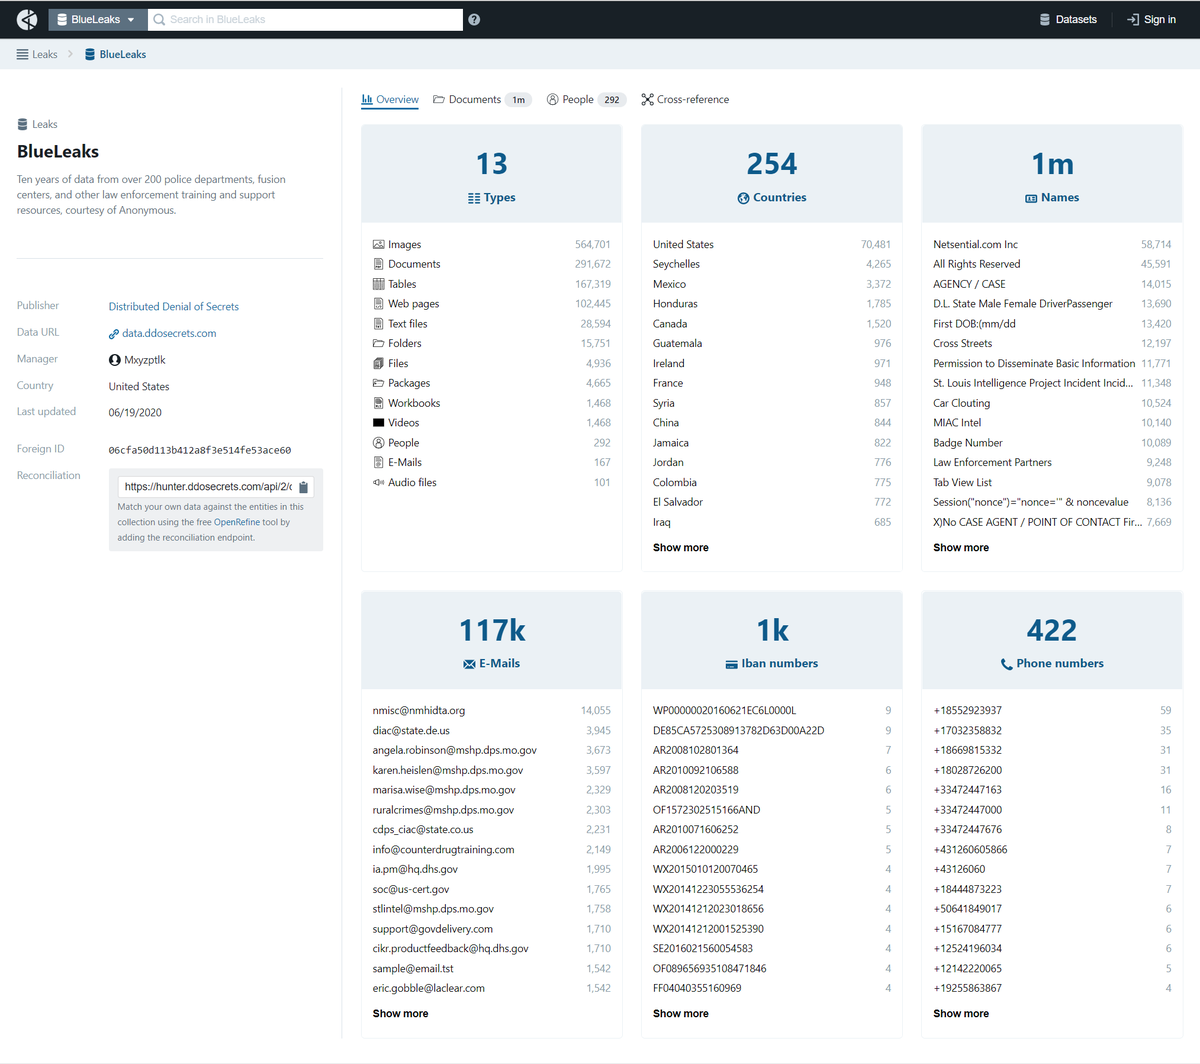Viewport: 1200px width, 1064px height.
Task: Click the Countries card header
Action: point(772,174)
